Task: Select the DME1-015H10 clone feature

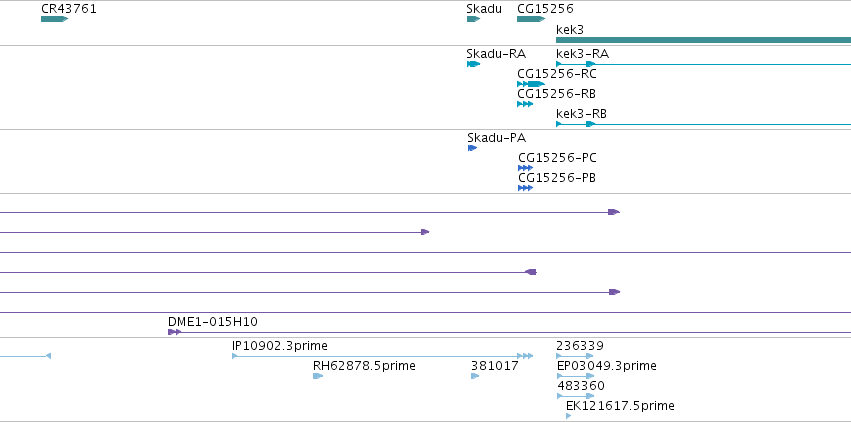Action: (509, 332)
